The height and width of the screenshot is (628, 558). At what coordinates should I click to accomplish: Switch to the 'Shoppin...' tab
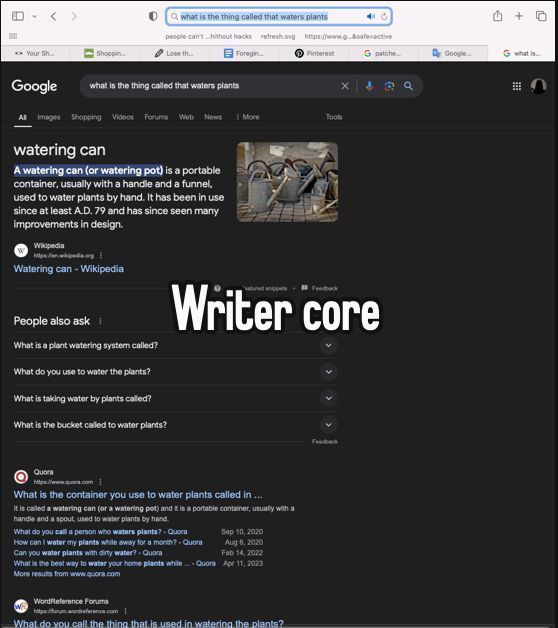[x=105, y=53]
